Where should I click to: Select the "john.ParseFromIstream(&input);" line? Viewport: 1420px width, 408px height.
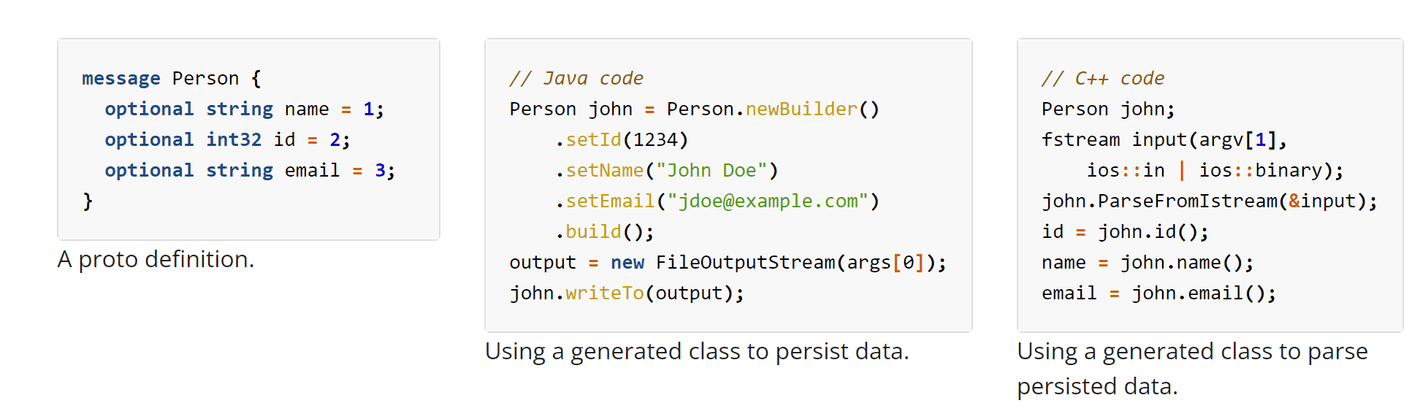[1209, 201]
